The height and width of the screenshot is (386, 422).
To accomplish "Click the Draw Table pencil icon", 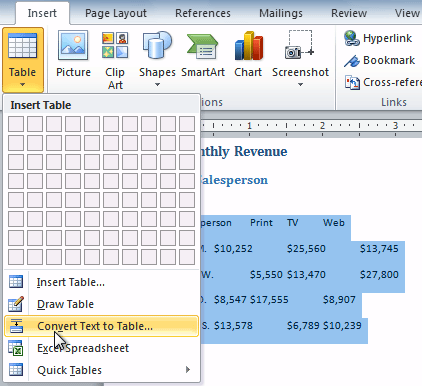I will point(16,304).
